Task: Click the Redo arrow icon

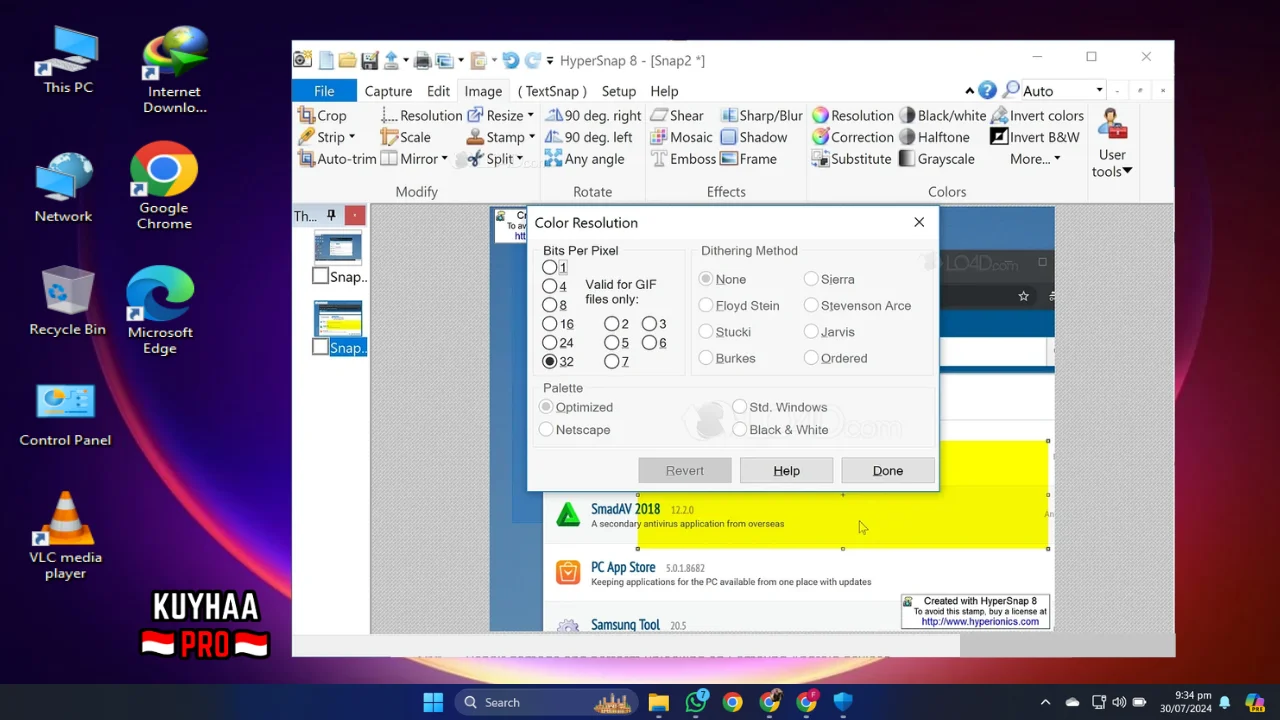Action: 533,60
